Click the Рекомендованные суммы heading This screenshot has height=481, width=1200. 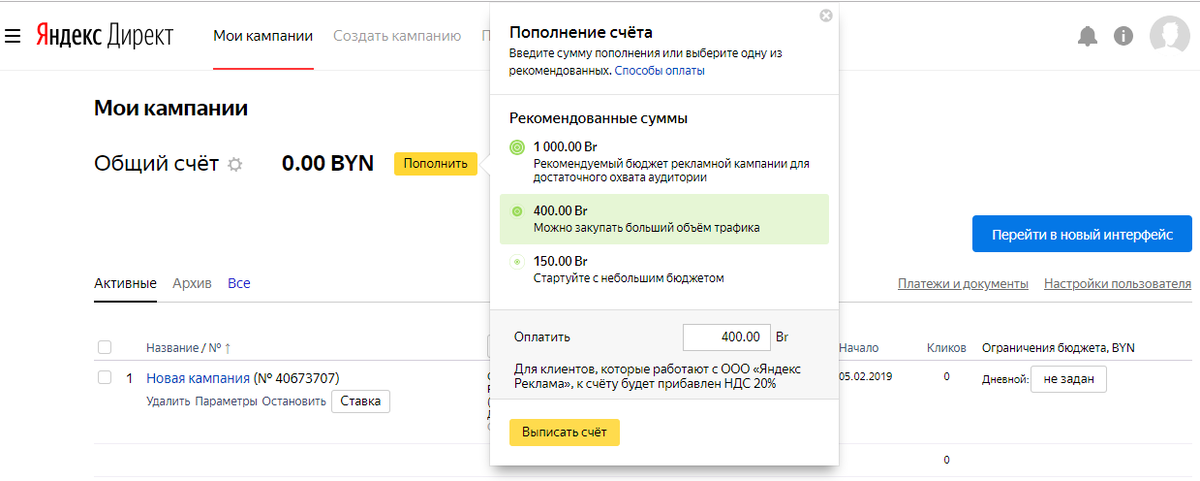[x=598, y=118]
